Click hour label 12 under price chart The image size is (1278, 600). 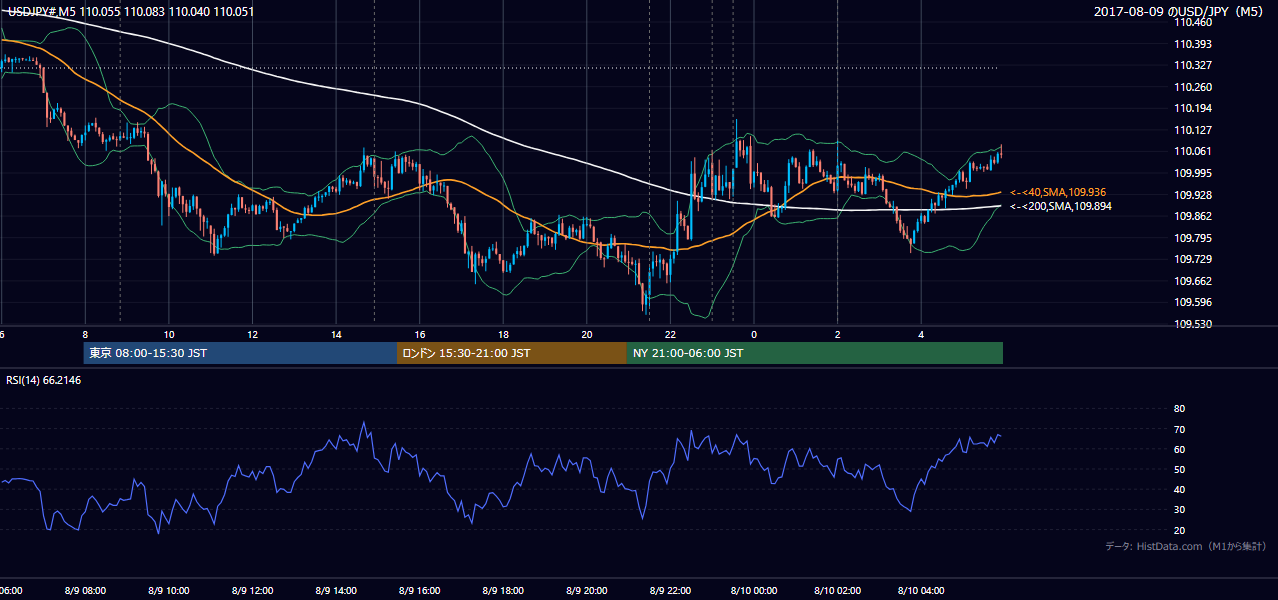253,334
